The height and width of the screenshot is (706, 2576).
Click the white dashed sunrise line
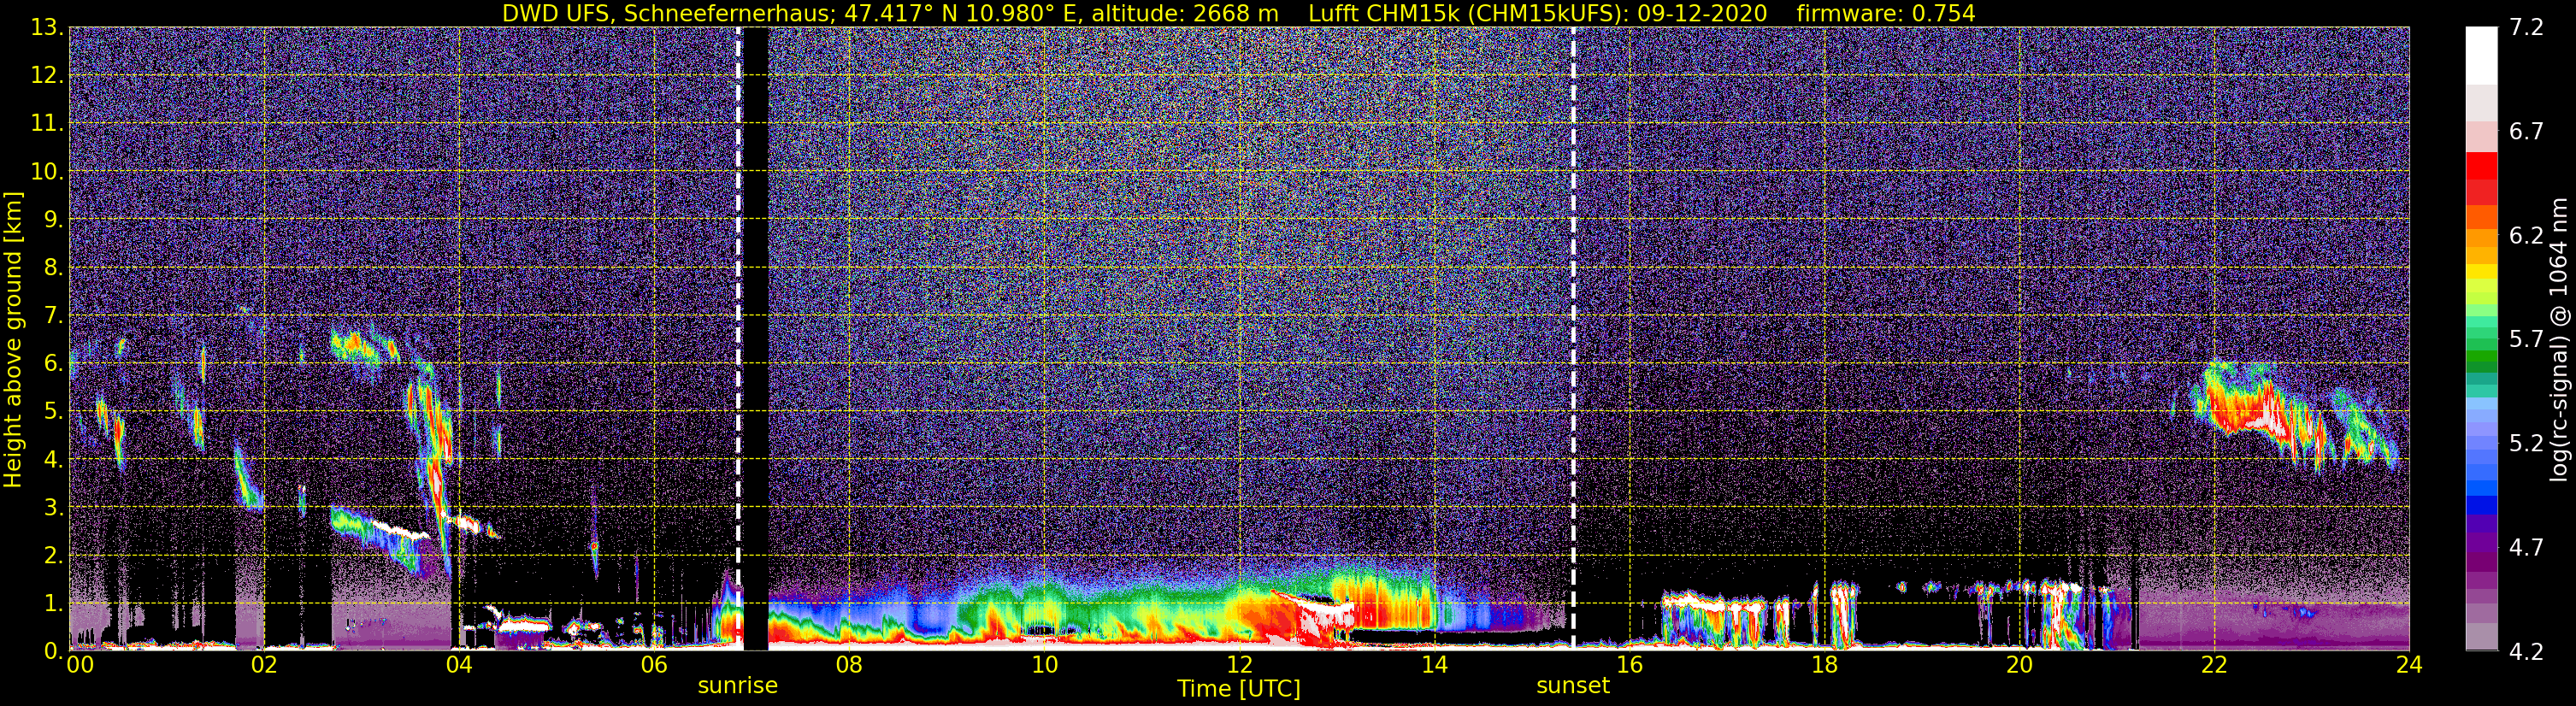pyautogui.click(x=739, y=338)
